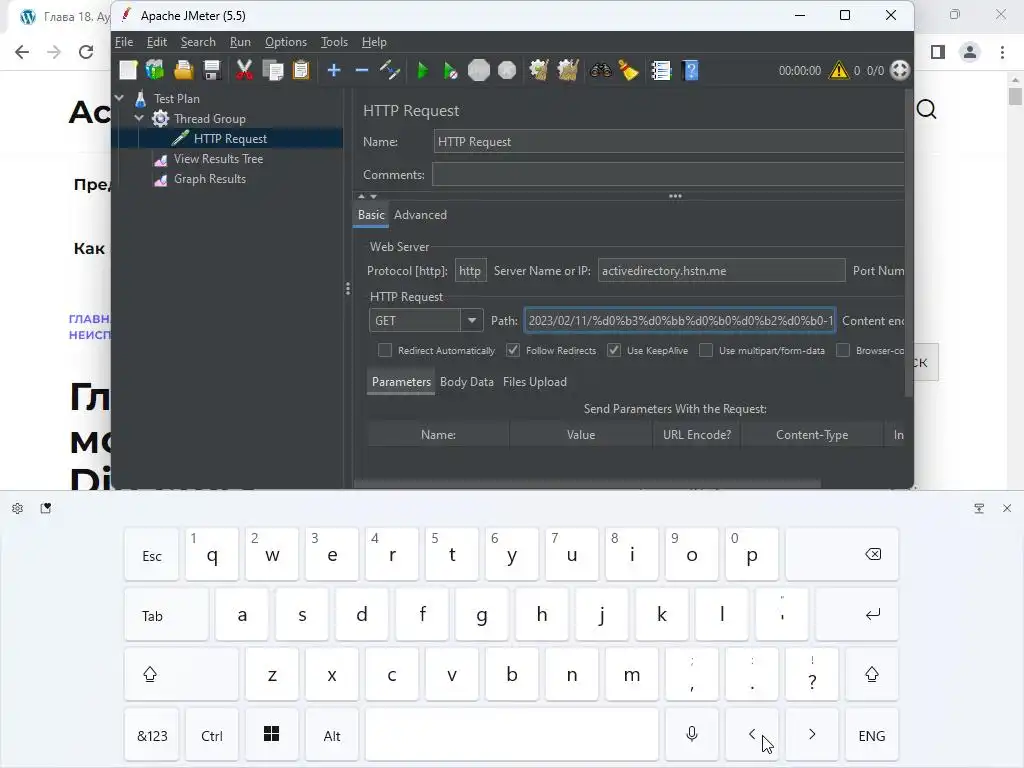Open Help with question mark icon
1024x768 pixels.
point(690,70)
